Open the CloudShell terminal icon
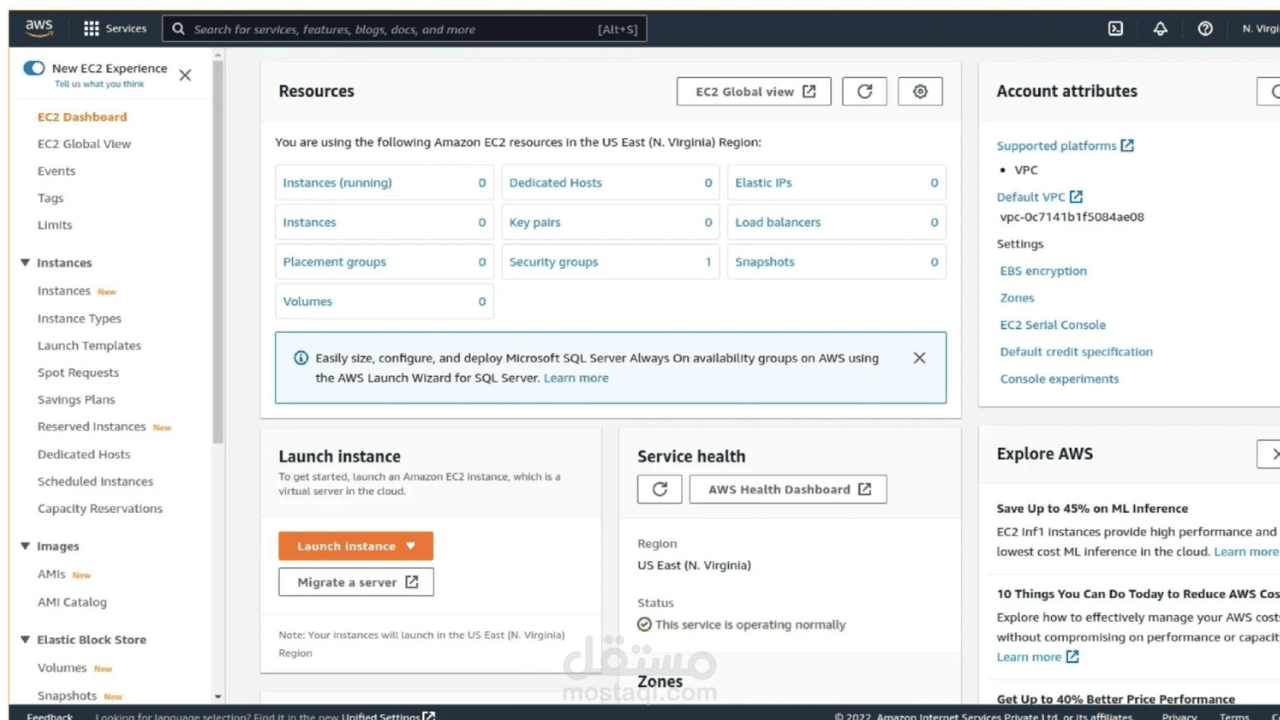1280x720 pixels. coord(1115,29)
